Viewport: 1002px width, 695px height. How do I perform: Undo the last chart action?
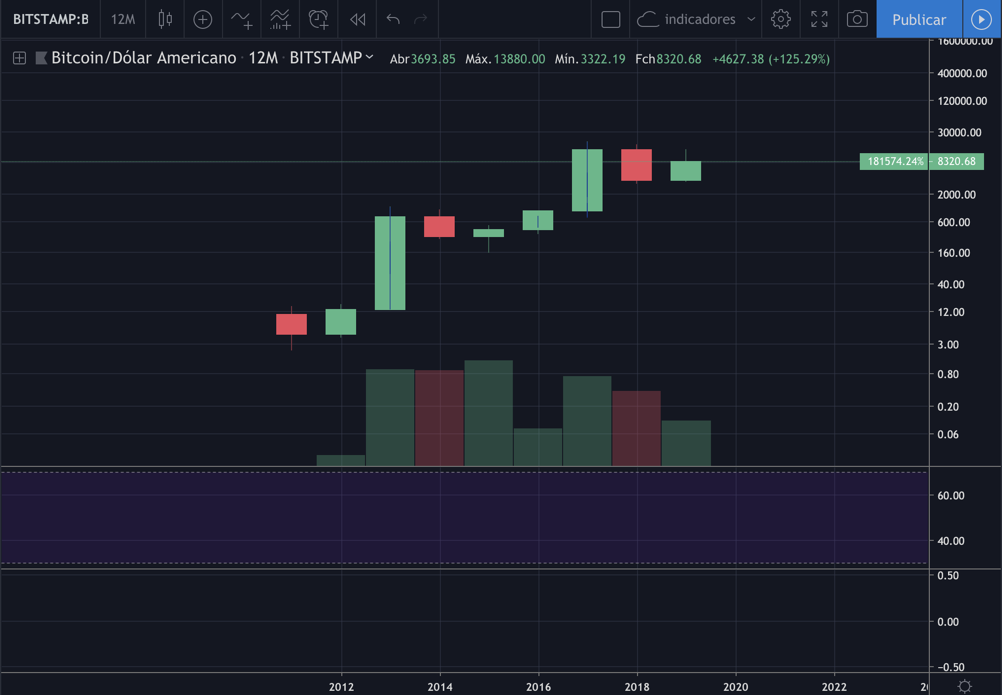click(x=393, y=19)
